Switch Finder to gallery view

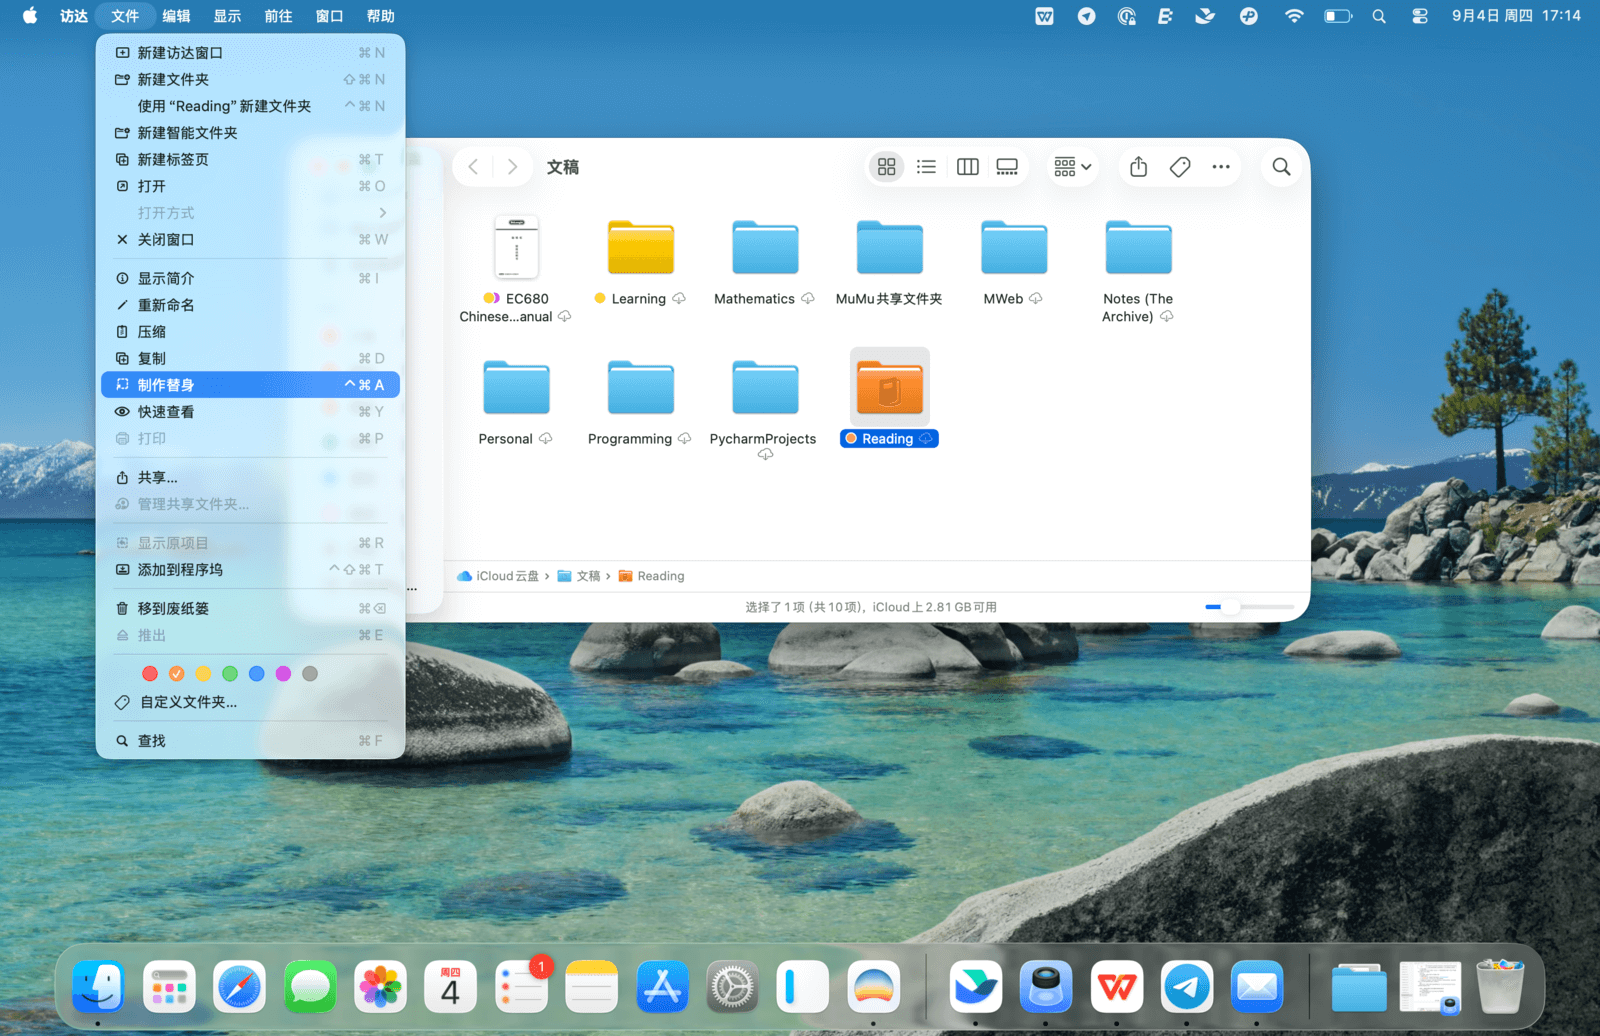pyautogui.click(x=1007, y=167)
